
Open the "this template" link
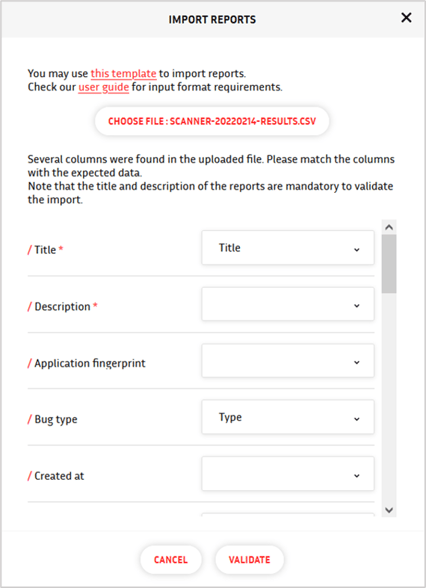(x=123, y=74)
